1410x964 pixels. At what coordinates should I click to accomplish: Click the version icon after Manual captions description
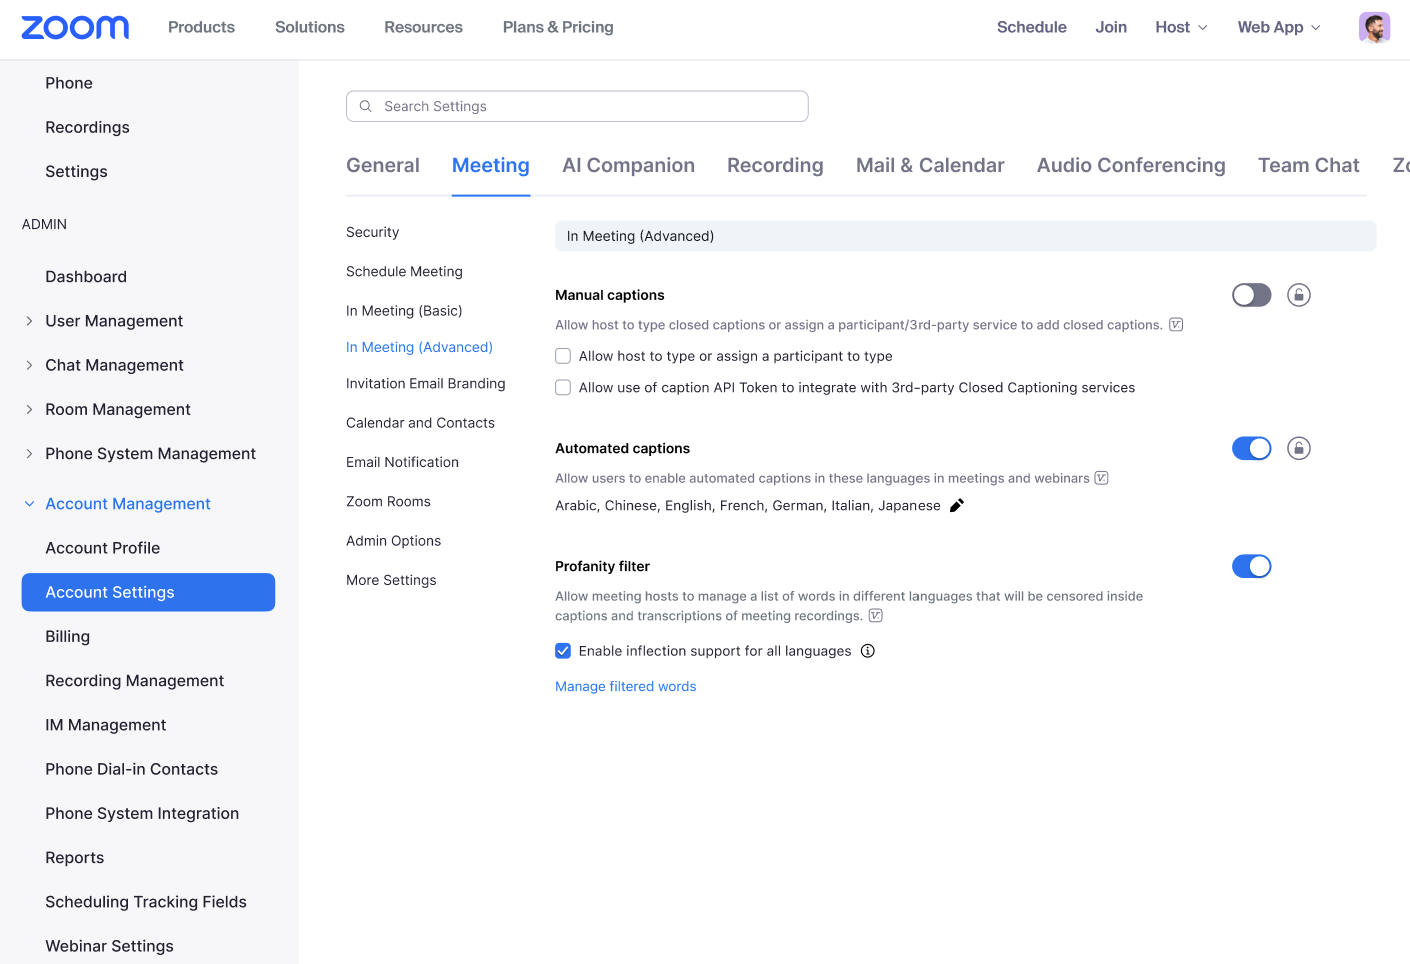(1176, 325)
